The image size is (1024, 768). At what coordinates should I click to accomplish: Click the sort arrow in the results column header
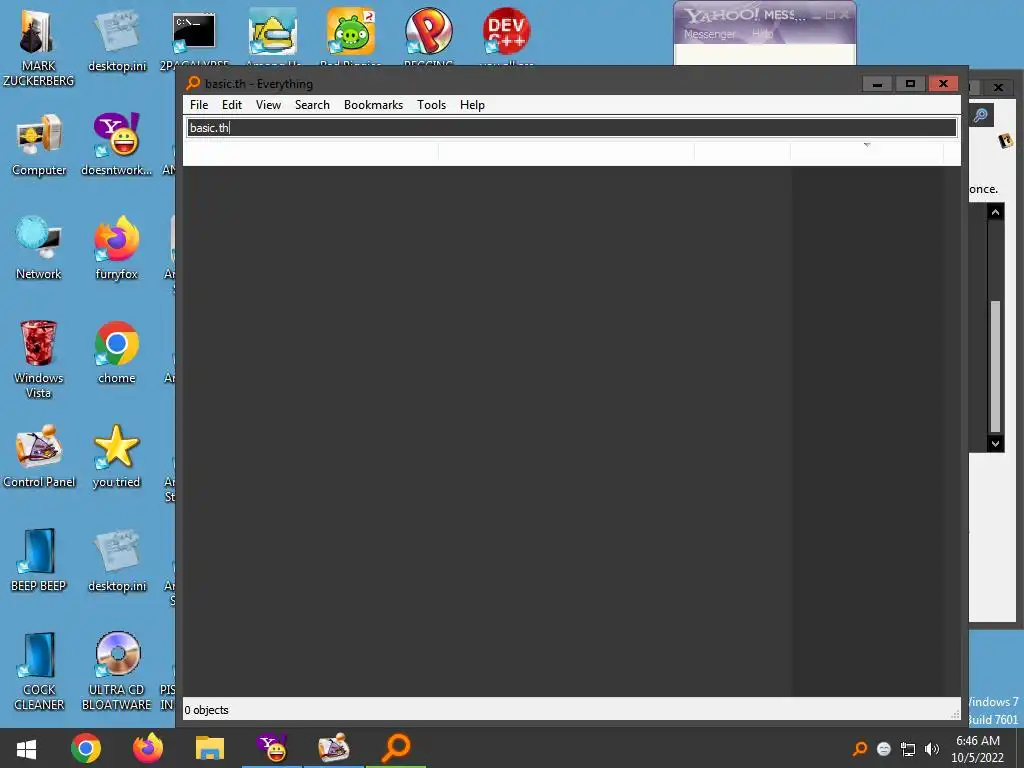point(867,145)
